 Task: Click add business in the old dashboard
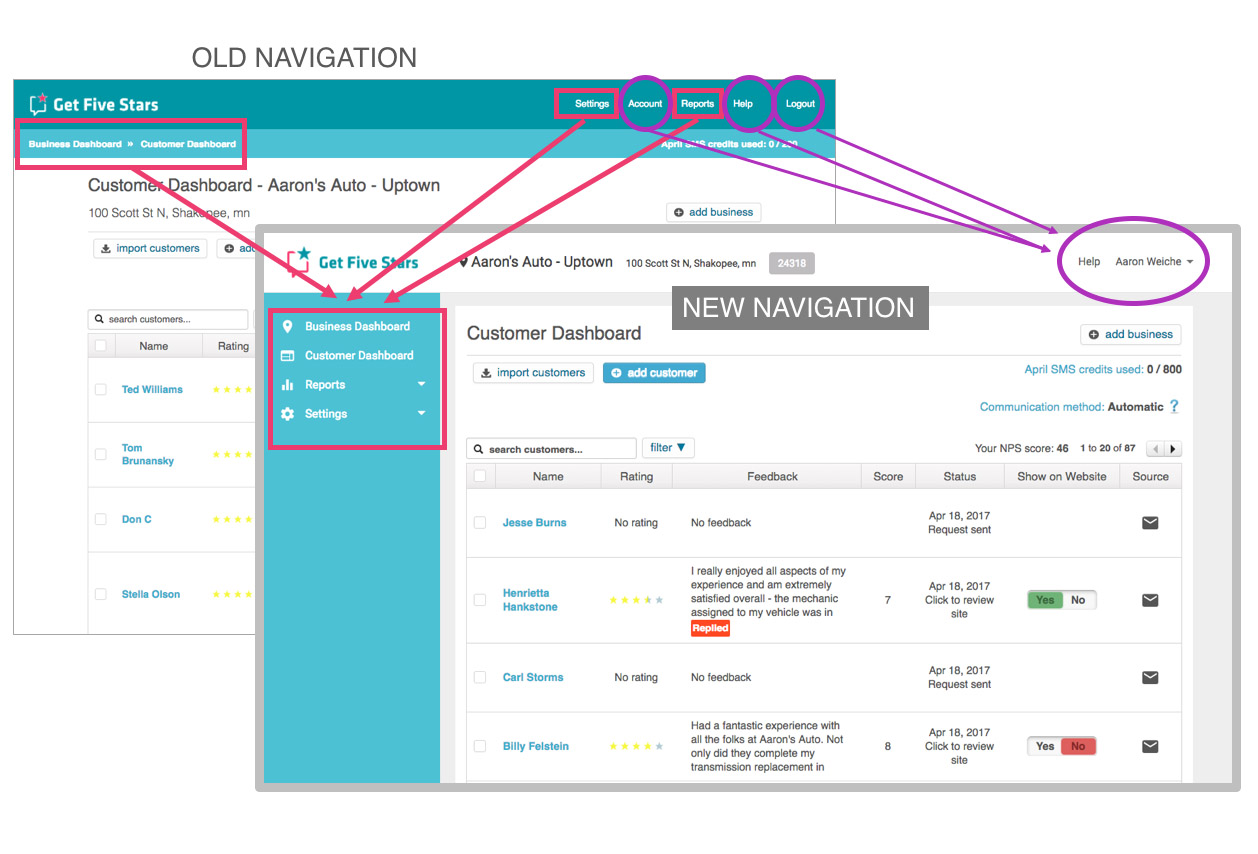714,212
